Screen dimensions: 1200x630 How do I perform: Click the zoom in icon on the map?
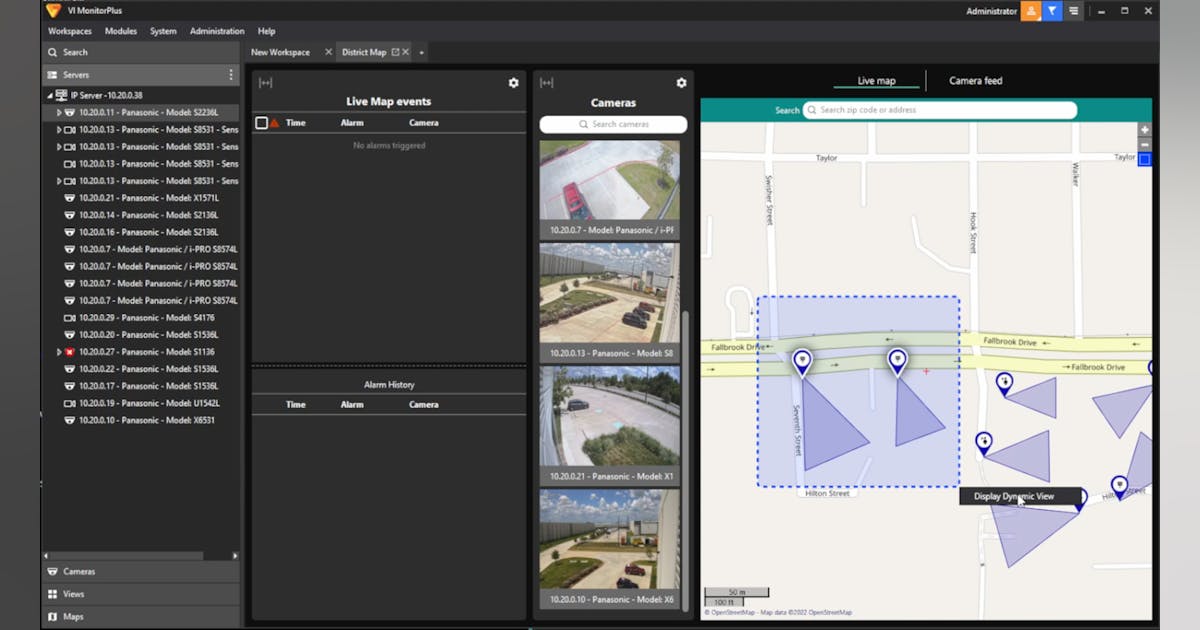pyautogui.click(x=1143, y=129)
